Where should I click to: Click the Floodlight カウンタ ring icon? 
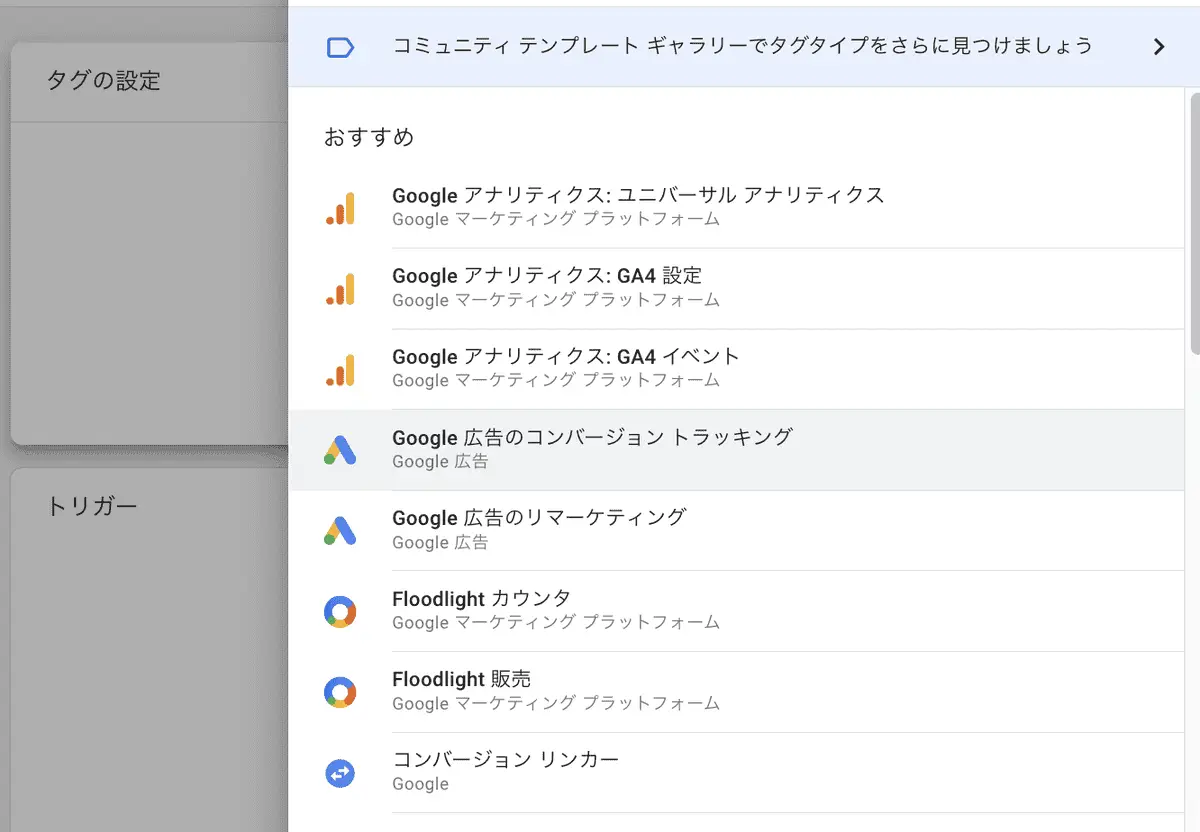(x=340, y=611)
